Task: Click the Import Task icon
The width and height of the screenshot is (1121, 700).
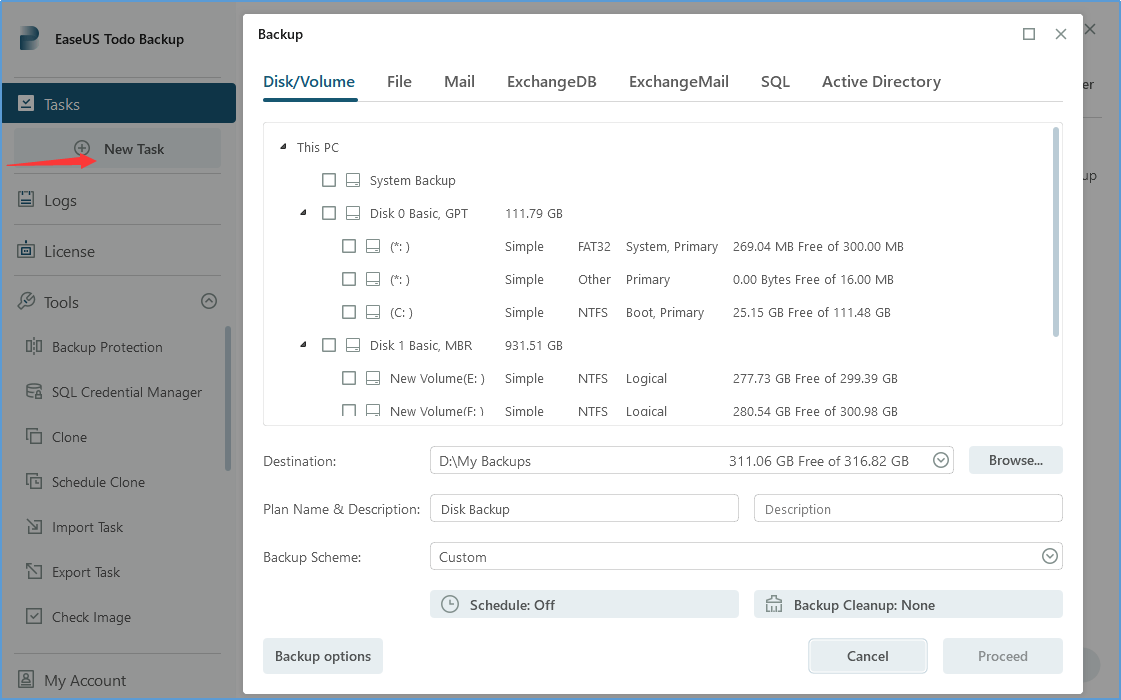Action: pyautogui.click(x=34, y=527)
